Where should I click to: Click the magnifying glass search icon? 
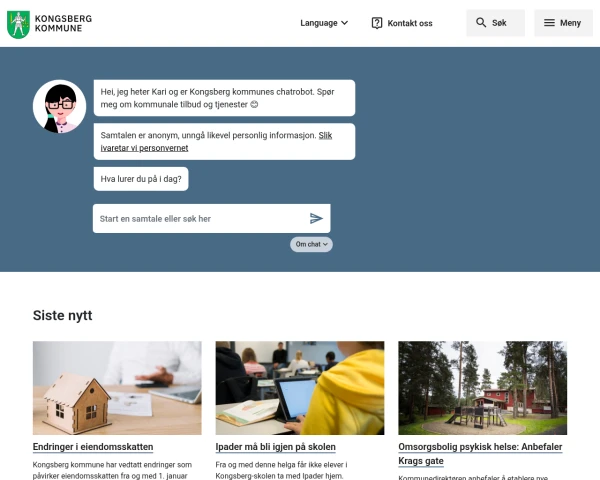coord(481,23)
